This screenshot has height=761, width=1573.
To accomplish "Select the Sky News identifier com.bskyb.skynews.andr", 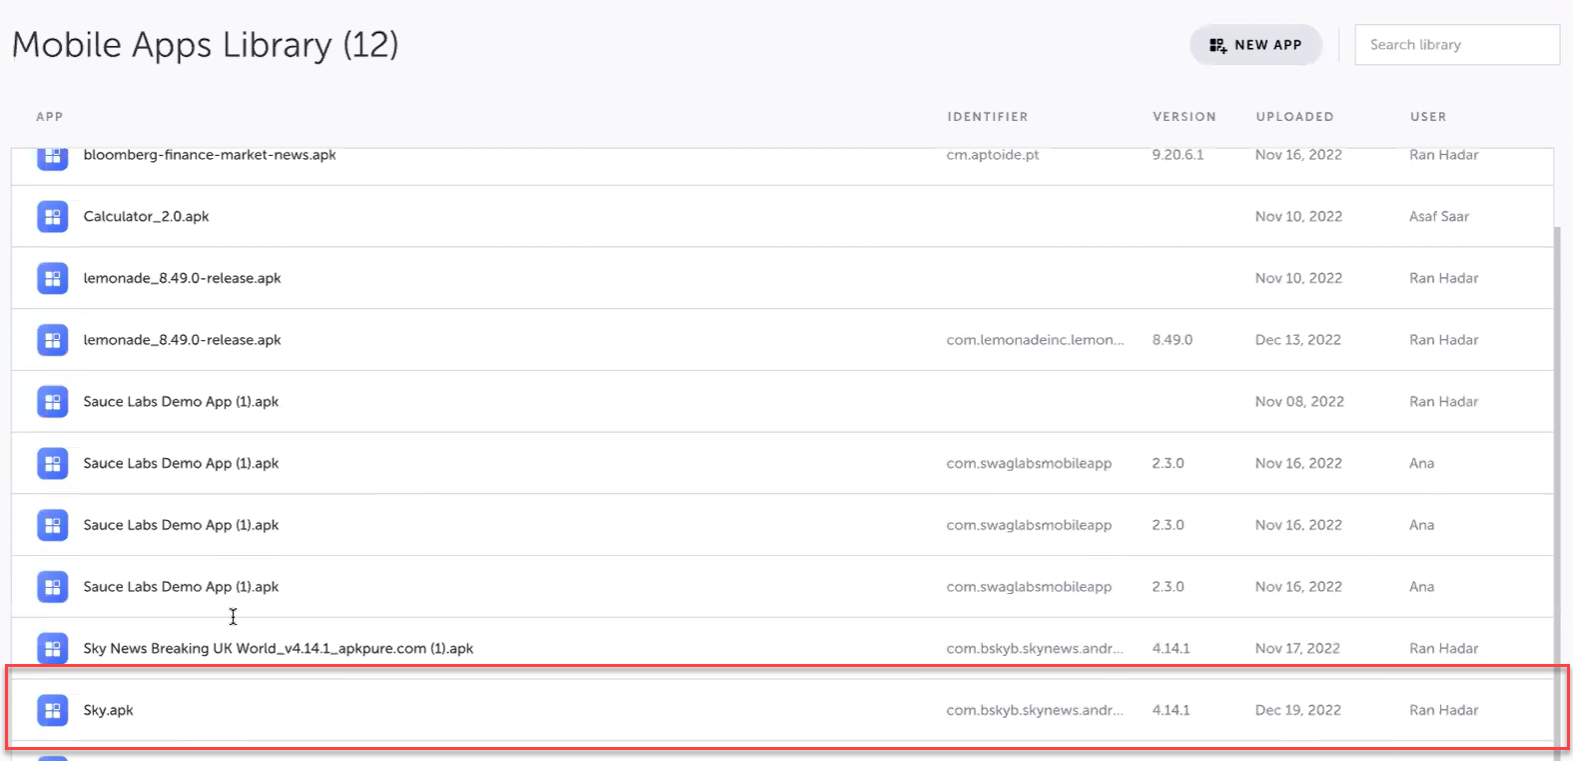I will pyautogui.click(x=1034, y=648).
